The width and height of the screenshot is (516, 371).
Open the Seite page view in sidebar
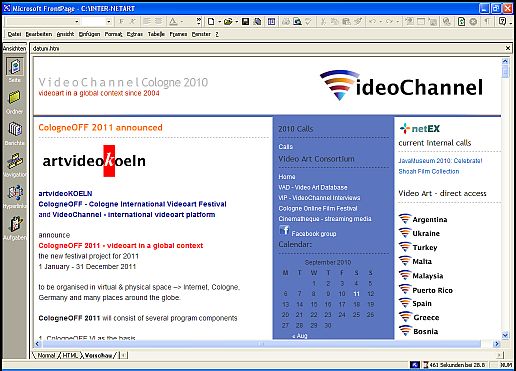[15, 67]
